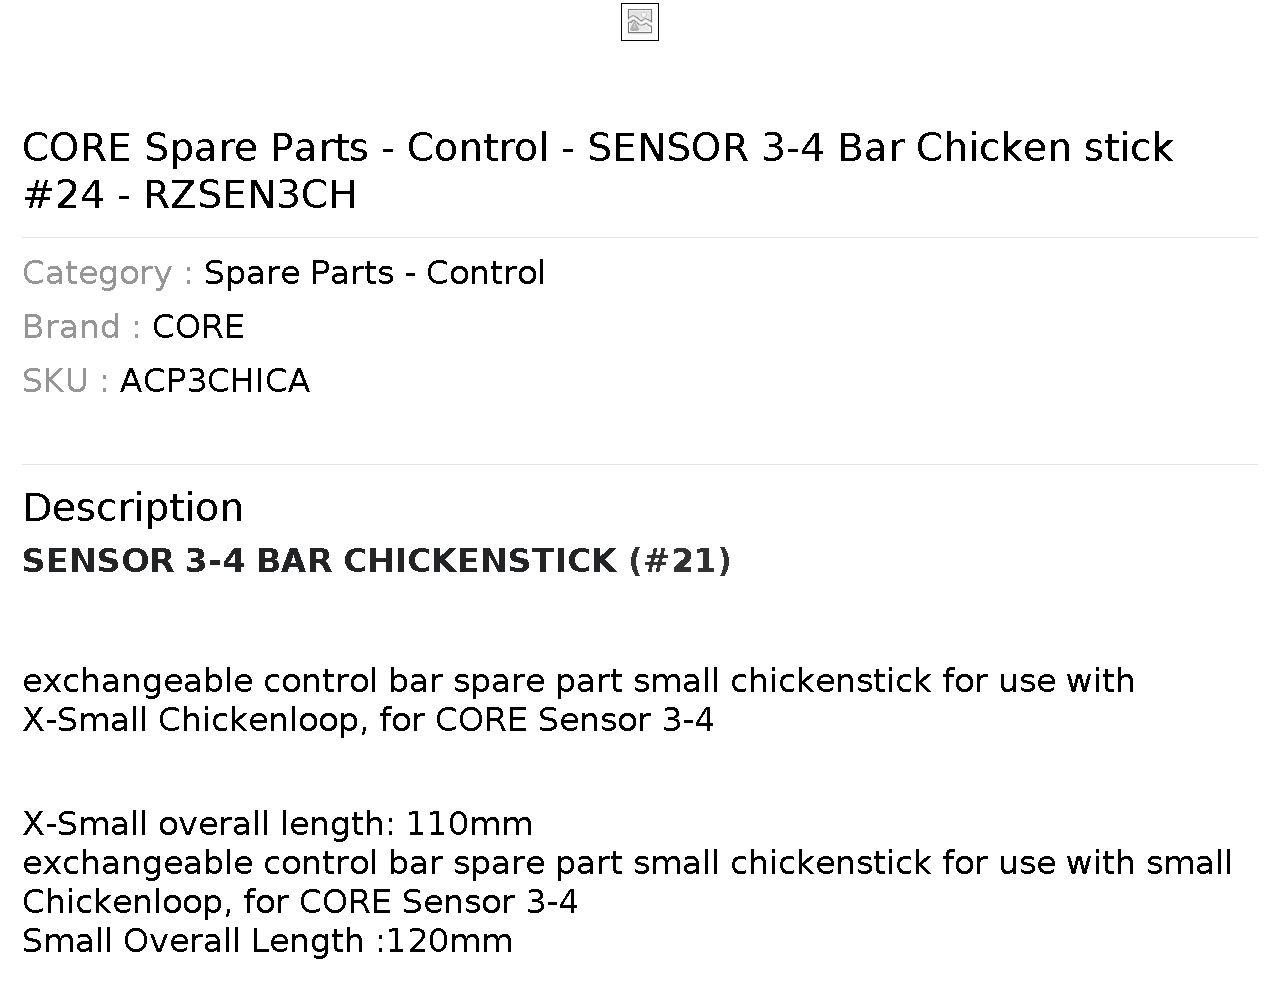Image resolution: width=1280 pixels, height=982 pixels.
Task: Click the '(#21)' text in the bold heading
Action: pos(680,561)
